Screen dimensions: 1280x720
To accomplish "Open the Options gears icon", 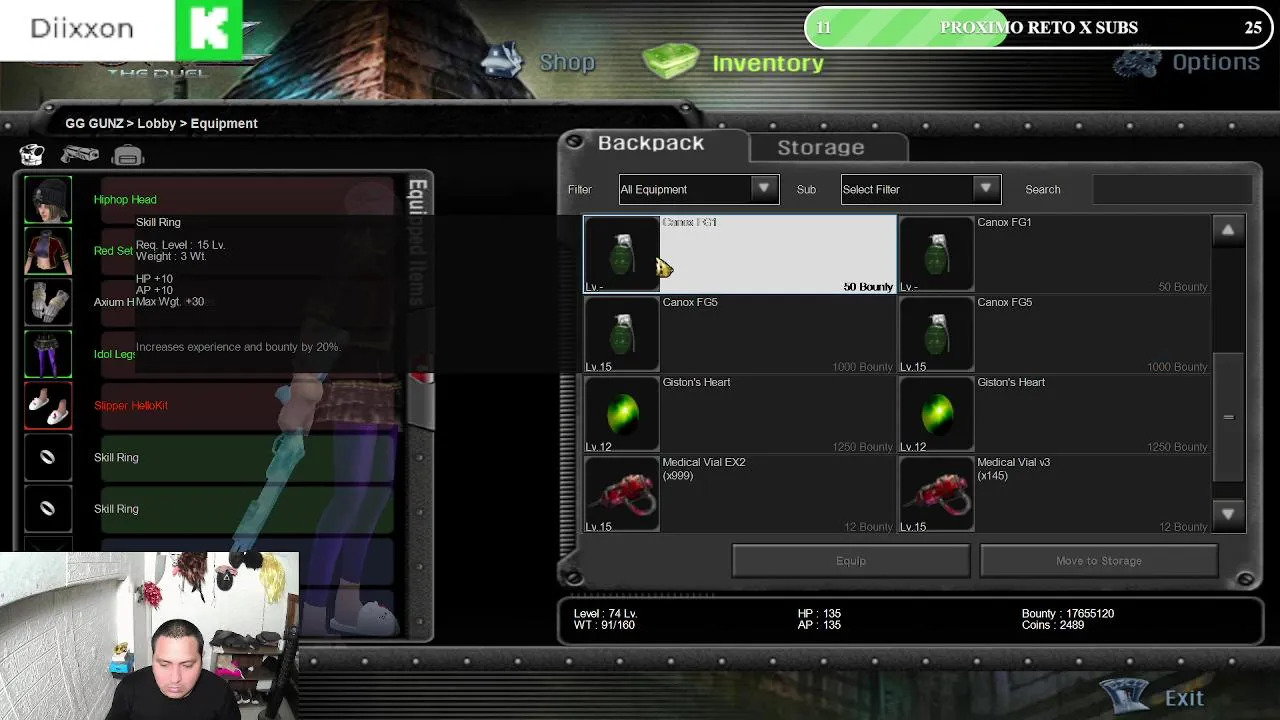I will click(1137, 62).
